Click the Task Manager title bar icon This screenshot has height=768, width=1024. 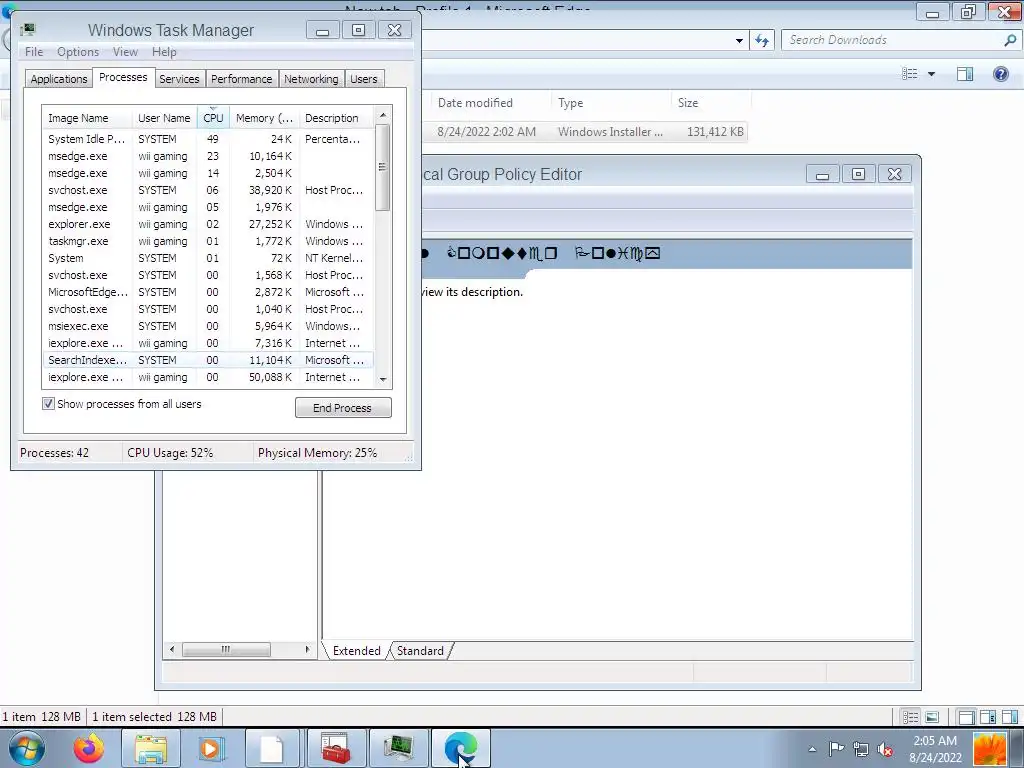point(28,30)
